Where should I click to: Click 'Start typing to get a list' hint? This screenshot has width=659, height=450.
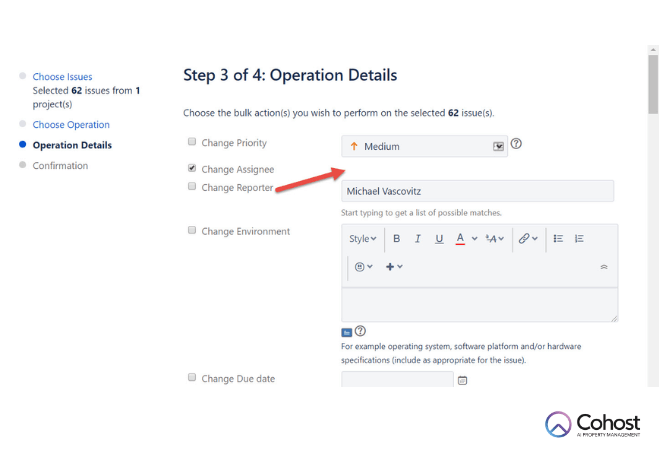421,213
